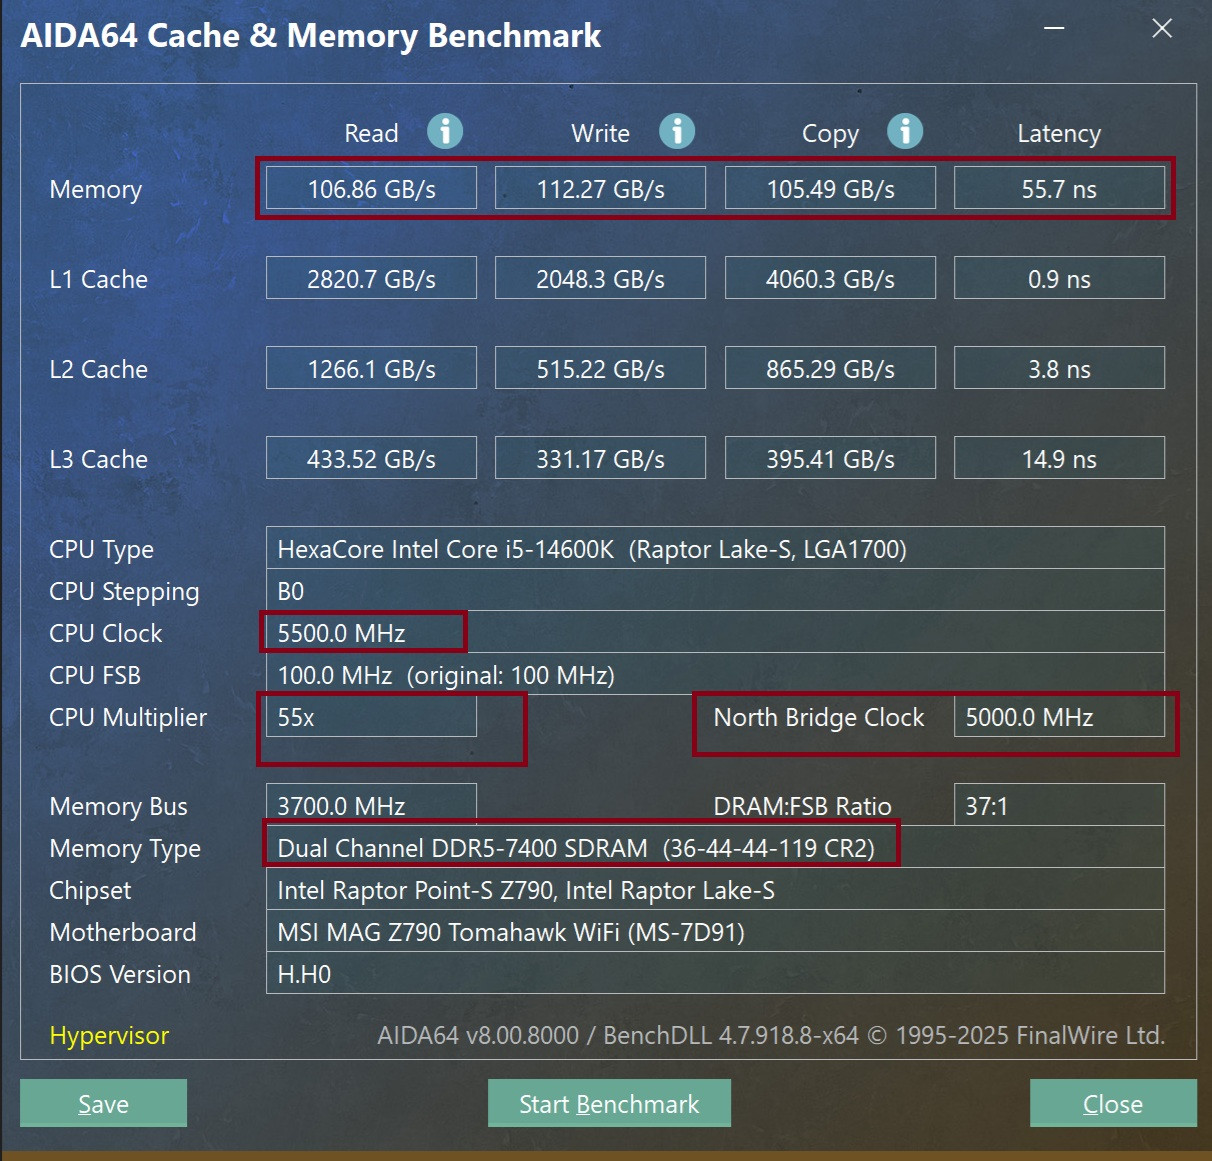Click the Copy column header
The width and height of the screenshot is (1212, 1161).
(x=830, y=134)
